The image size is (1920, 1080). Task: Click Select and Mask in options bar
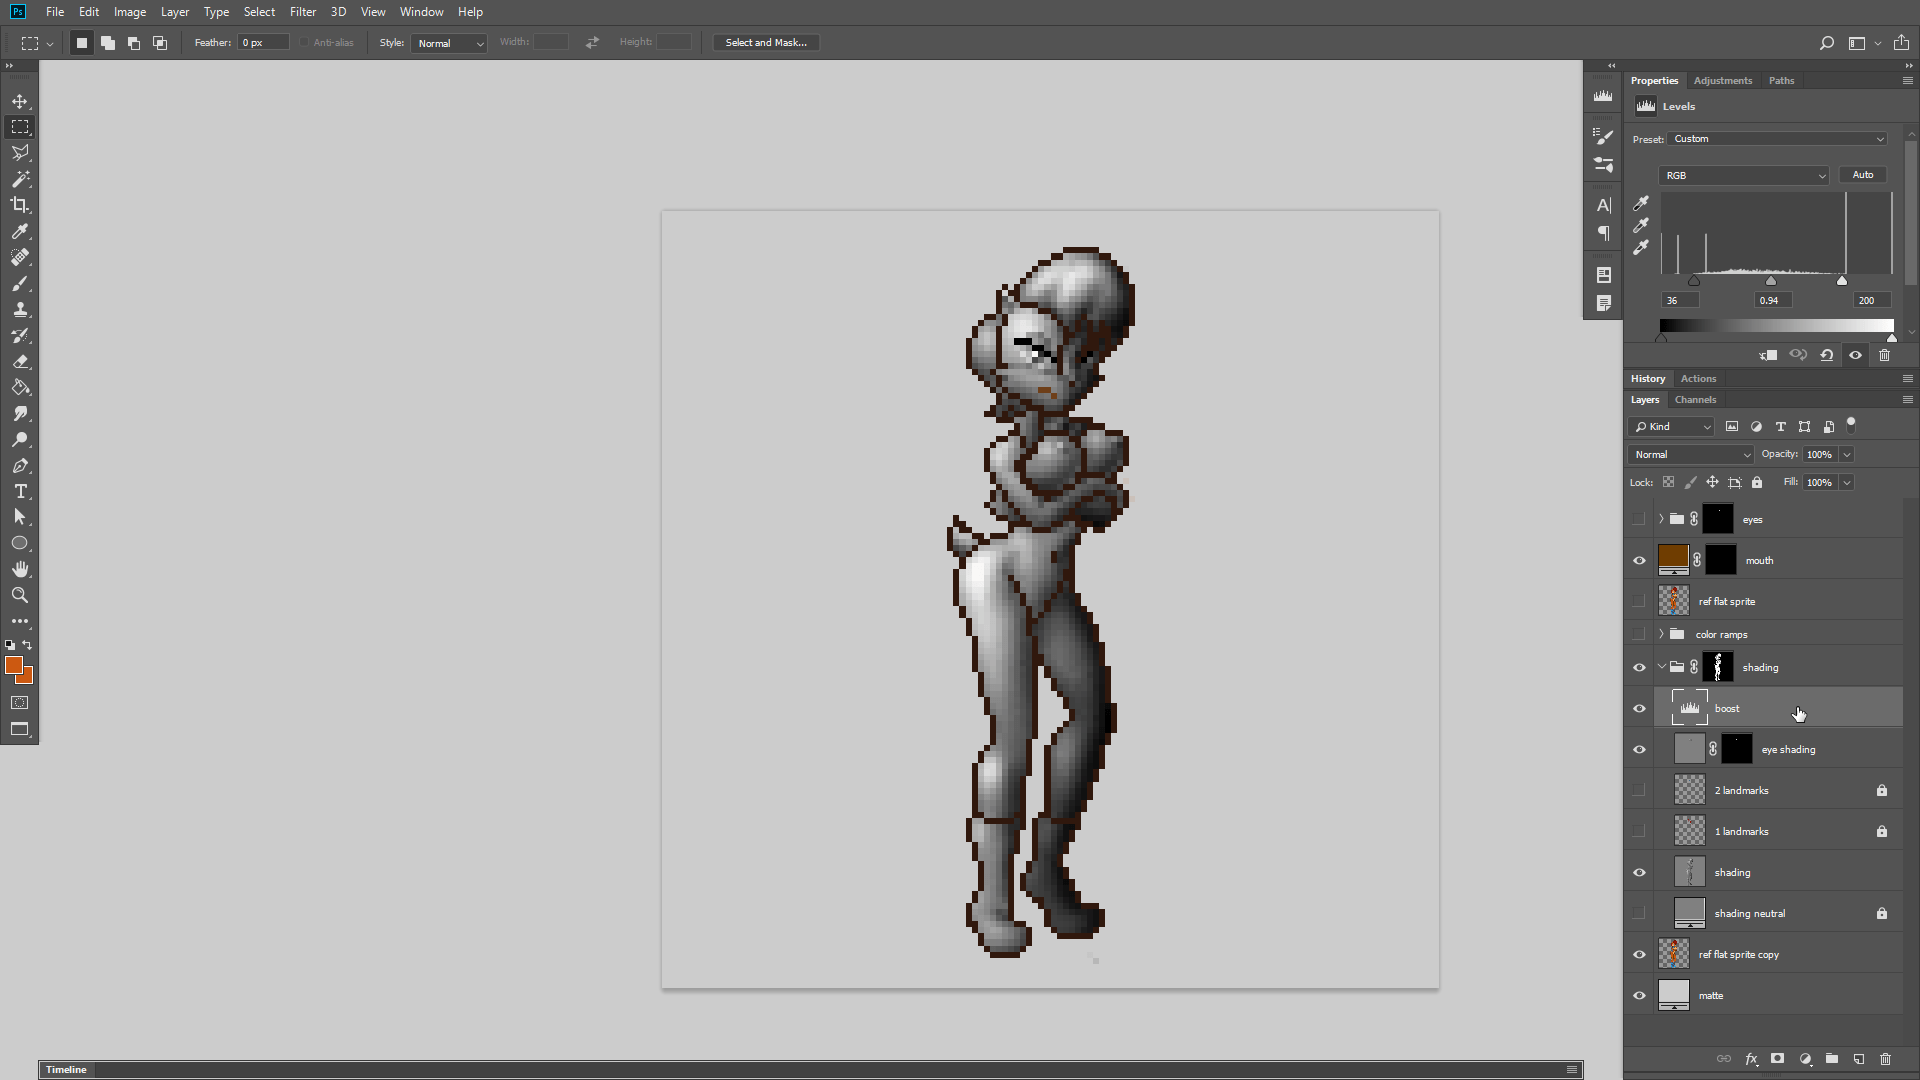coord(765,42)
